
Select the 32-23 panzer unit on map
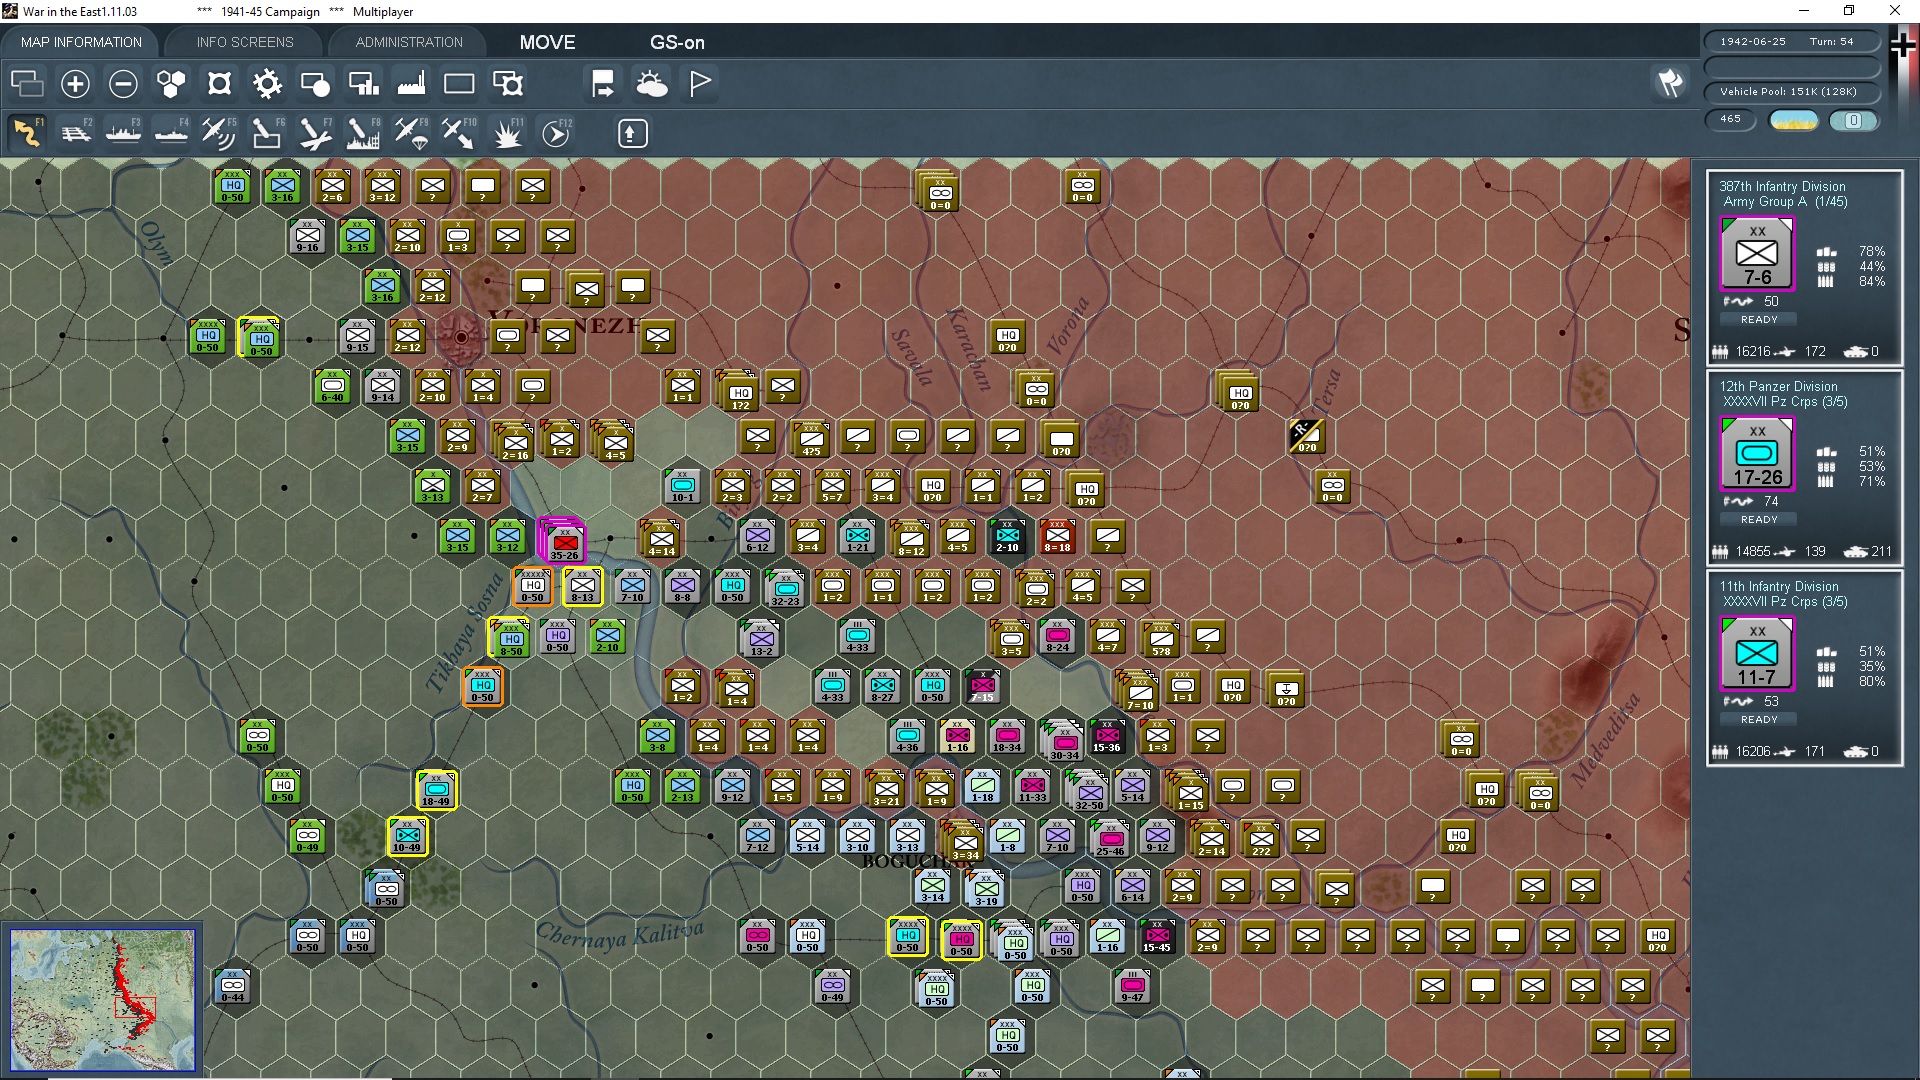coord(785,589)
